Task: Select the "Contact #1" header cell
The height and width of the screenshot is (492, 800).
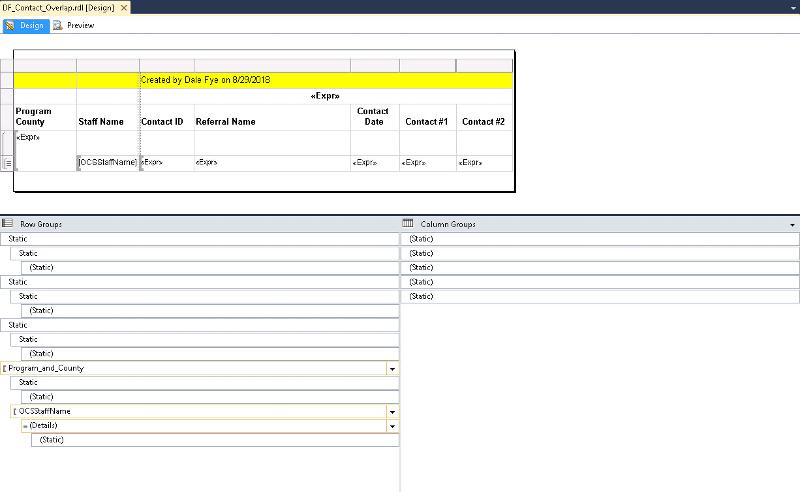Action: click(x=428, y=117)
